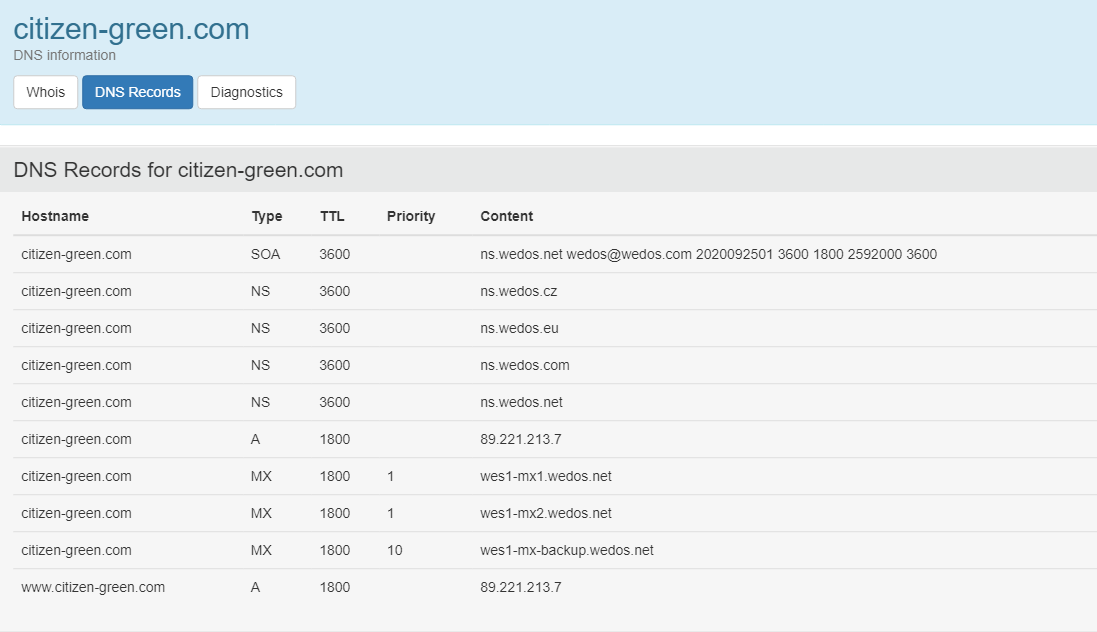Click the A type for citizen-green.com

(255, 440)
